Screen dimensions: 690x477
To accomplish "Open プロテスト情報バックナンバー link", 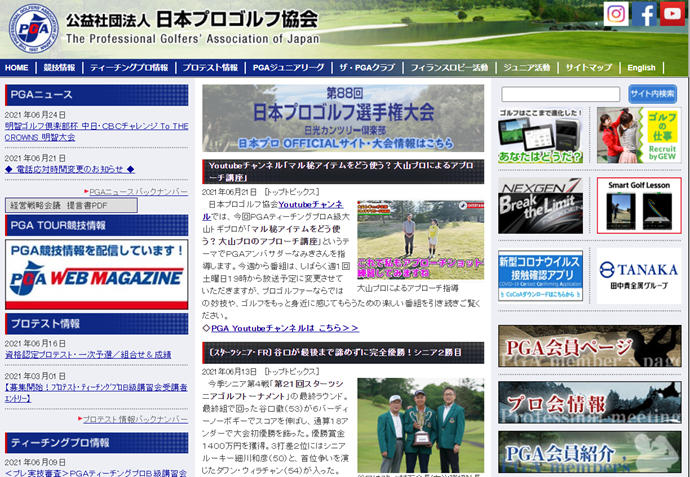I will click(135, 419).
